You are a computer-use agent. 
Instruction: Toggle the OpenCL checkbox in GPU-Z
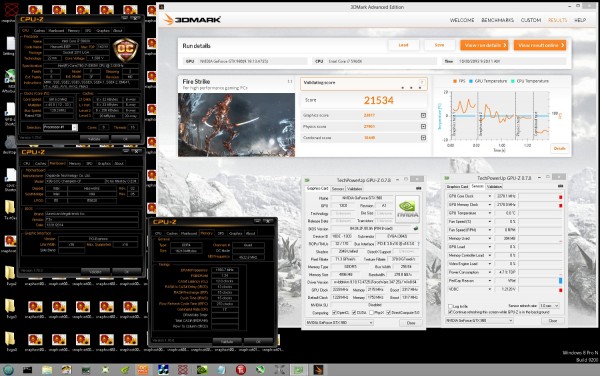point(334,313)
